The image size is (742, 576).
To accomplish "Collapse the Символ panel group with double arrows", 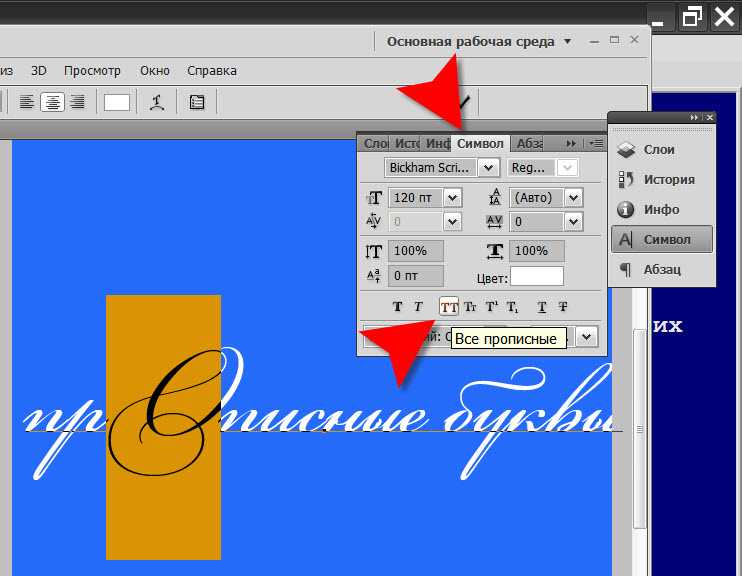I will coord(571,143).
